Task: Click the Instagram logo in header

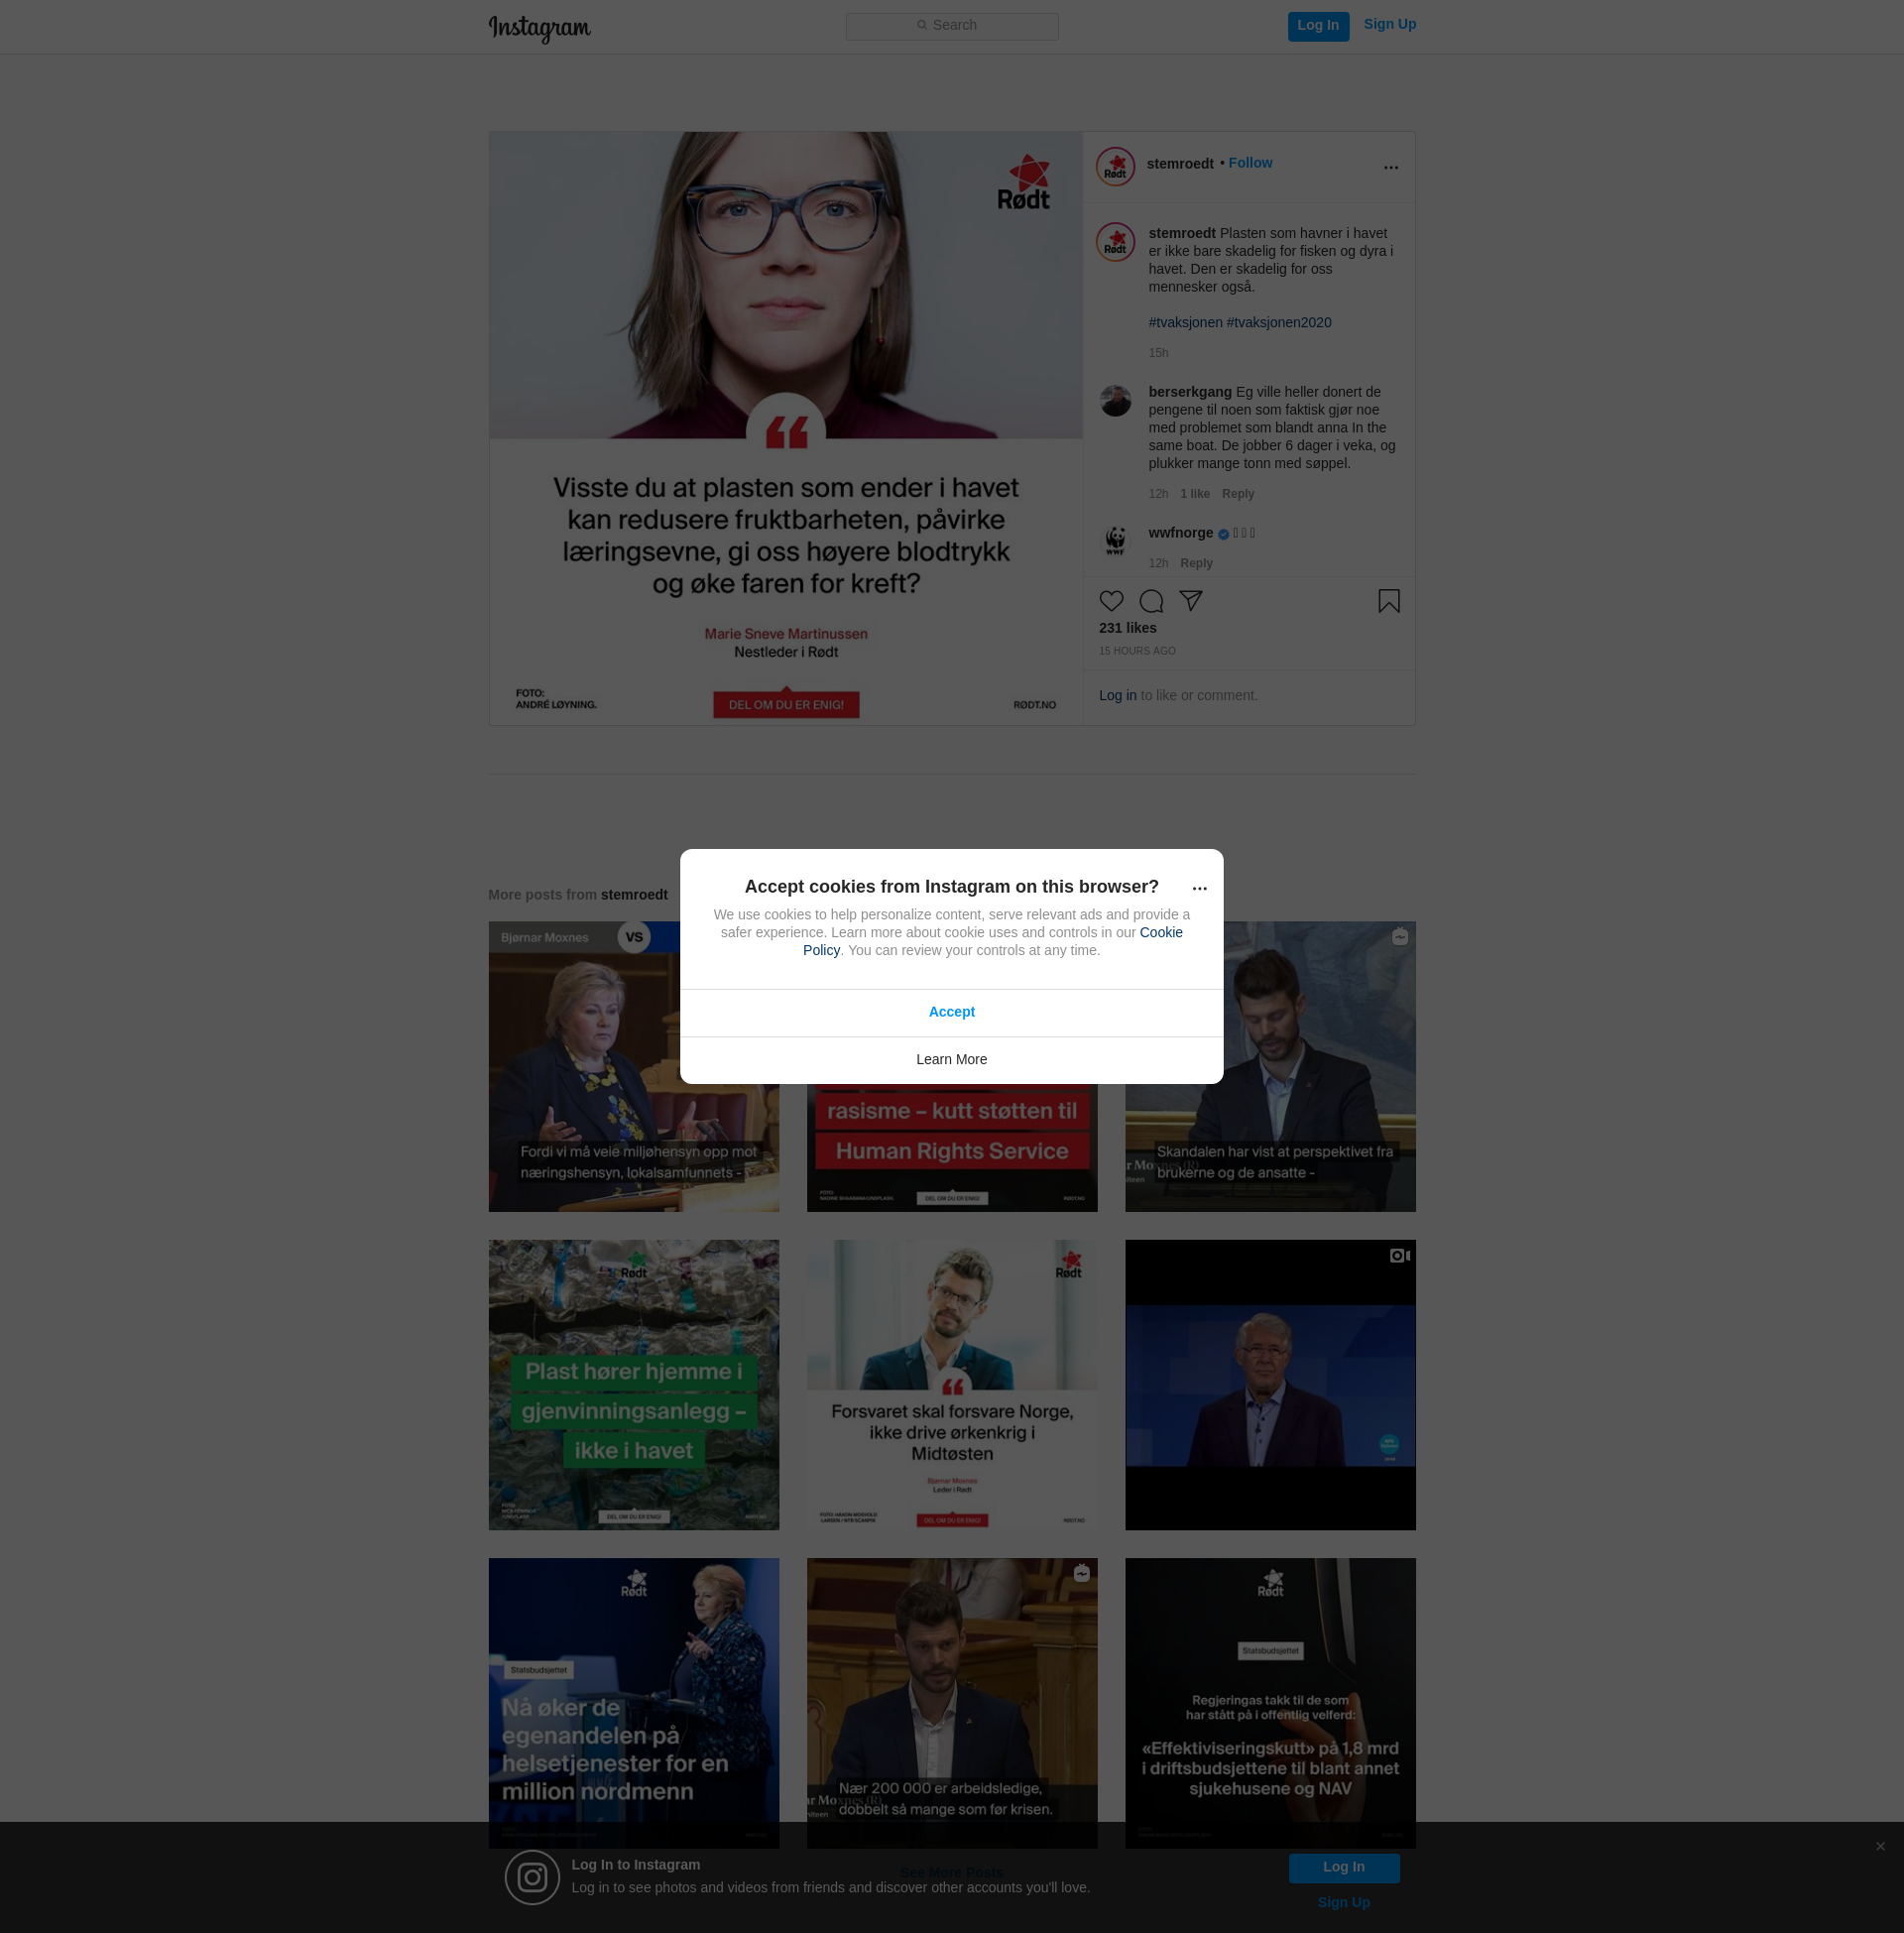Action: (539, 28)
